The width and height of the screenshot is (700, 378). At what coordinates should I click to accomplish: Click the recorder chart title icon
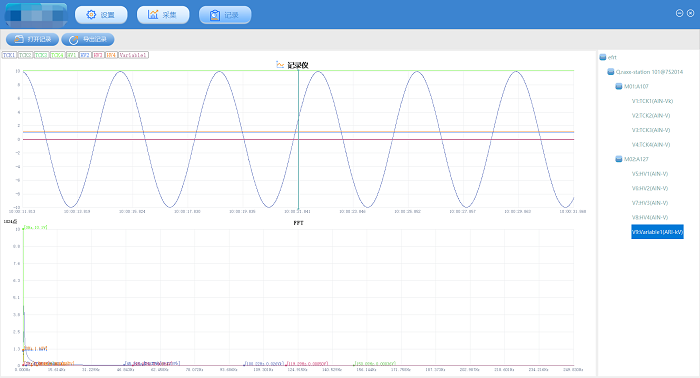[280, 65]
